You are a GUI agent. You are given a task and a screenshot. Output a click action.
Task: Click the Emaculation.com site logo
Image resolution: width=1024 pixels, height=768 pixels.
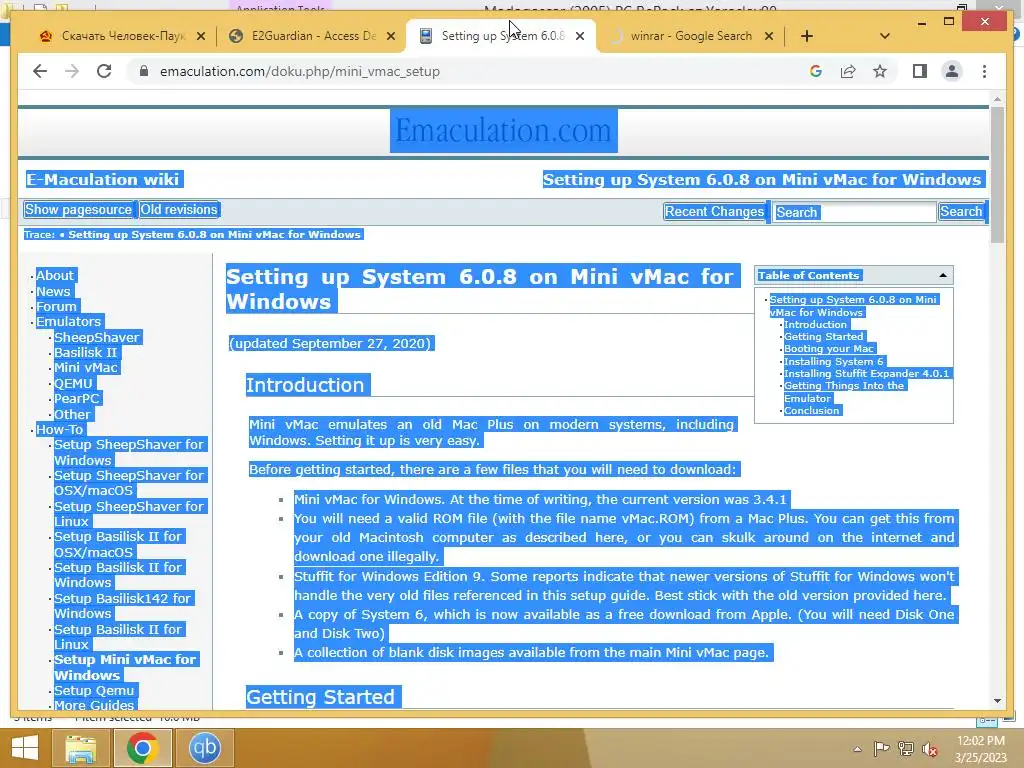click(x=504, y=131)
